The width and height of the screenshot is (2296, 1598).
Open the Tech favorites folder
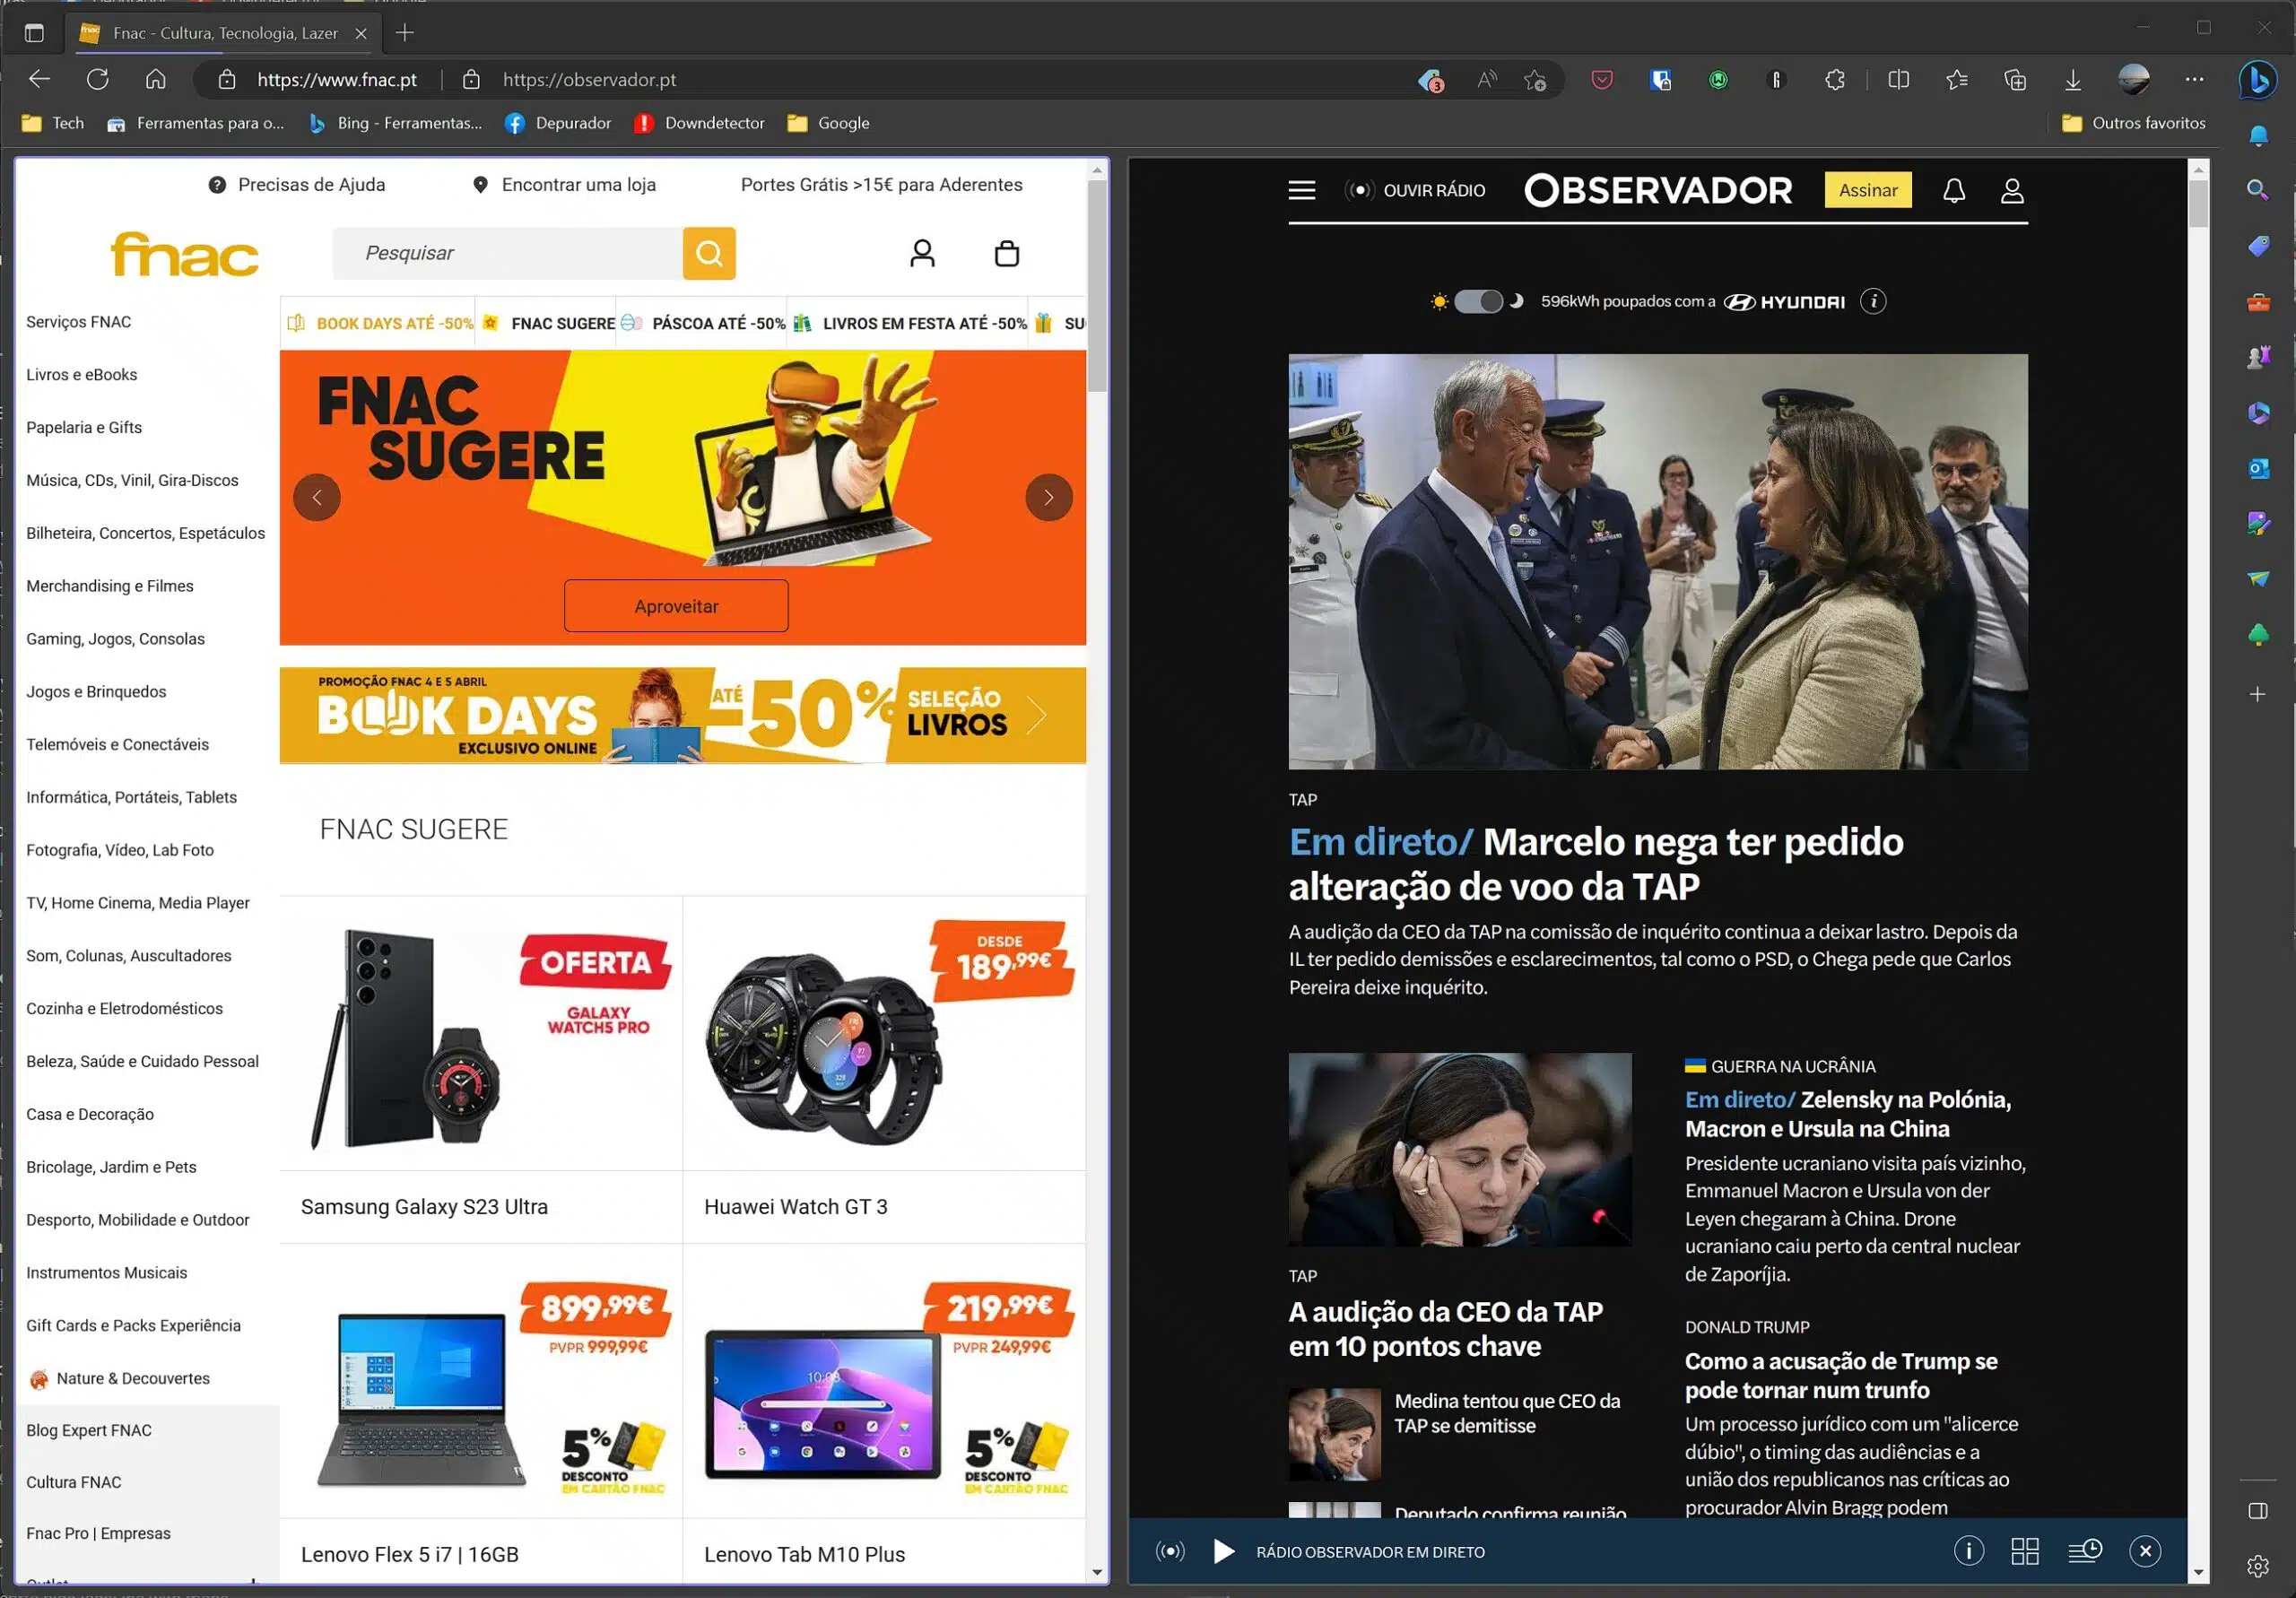(53, 123)
